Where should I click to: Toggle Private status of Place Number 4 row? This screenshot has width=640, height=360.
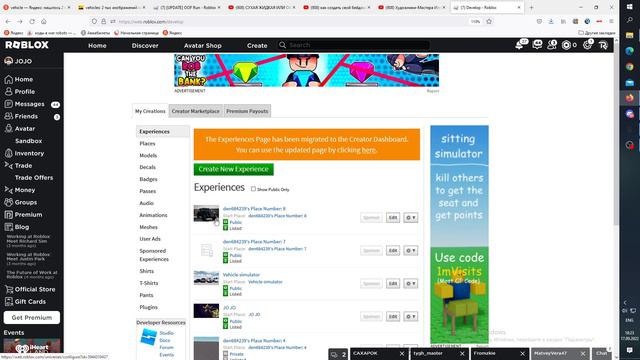point(225,354)
